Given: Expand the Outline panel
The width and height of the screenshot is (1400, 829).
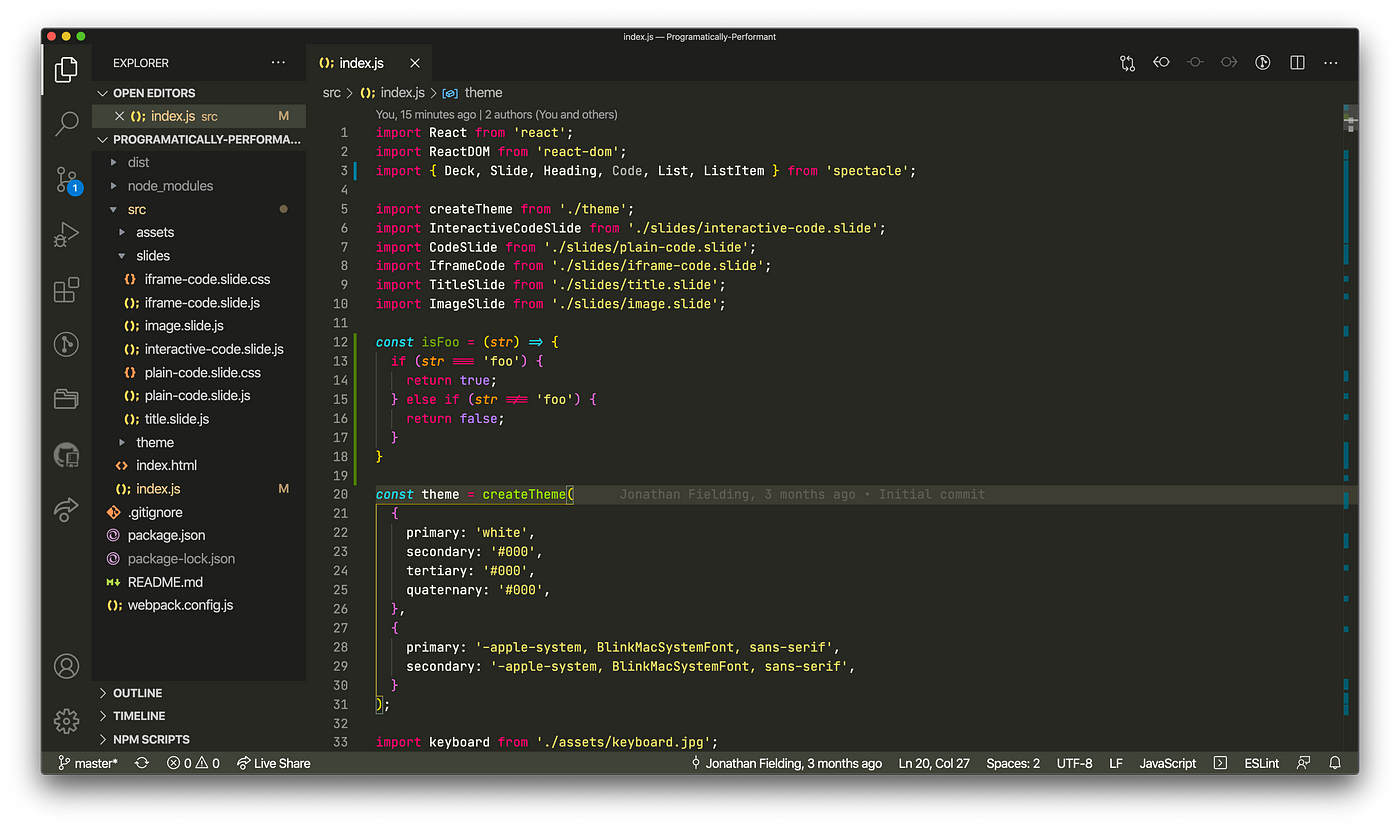Looking at the screenshot, I should click(x=198, y=693).
